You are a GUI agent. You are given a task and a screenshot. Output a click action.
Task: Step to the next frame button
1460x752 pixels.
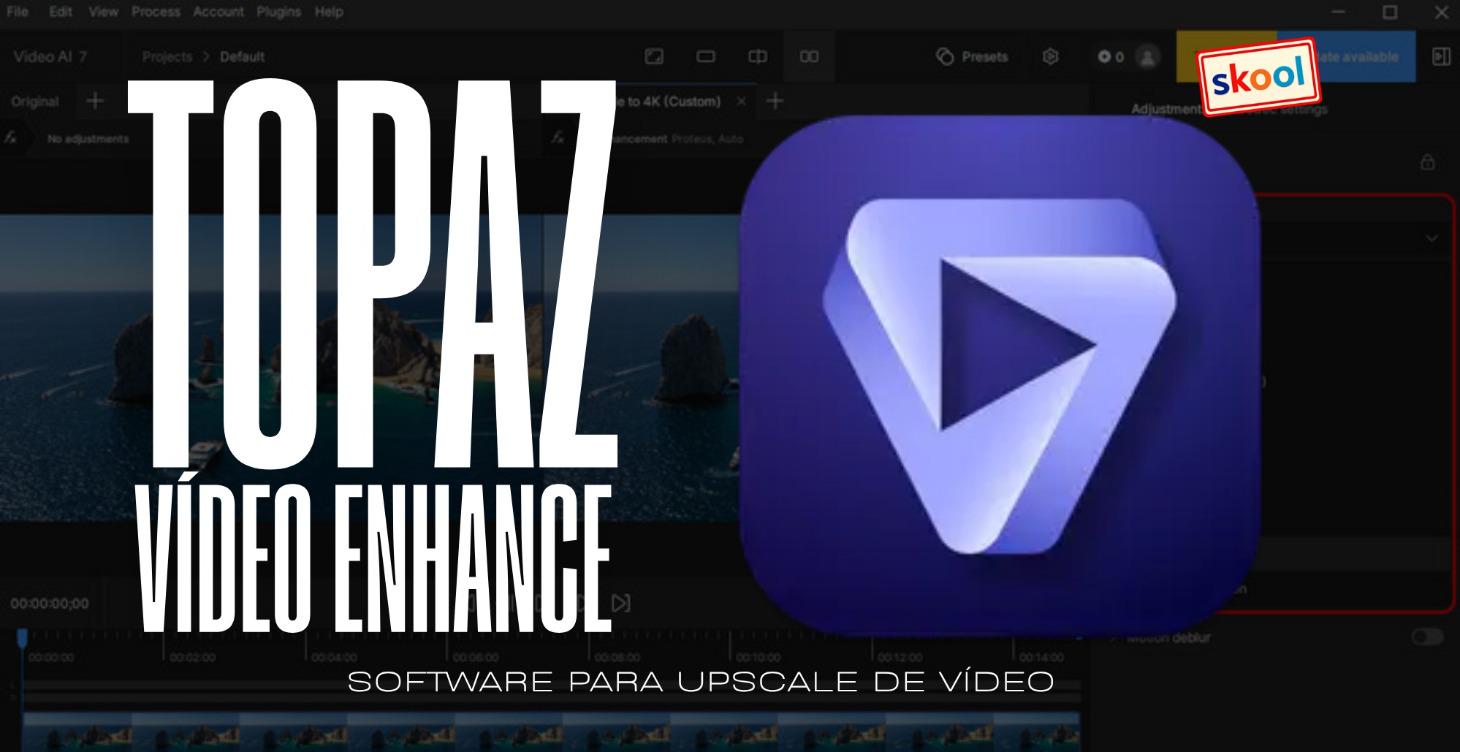point(621,603)
